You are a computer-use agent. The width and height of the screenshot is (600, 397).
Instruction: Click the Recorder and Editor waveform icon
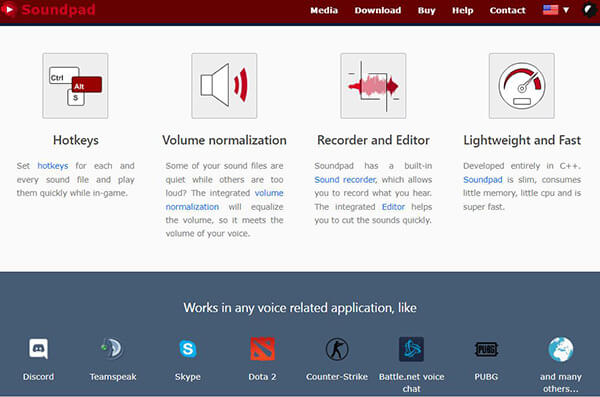coord(373,86)
